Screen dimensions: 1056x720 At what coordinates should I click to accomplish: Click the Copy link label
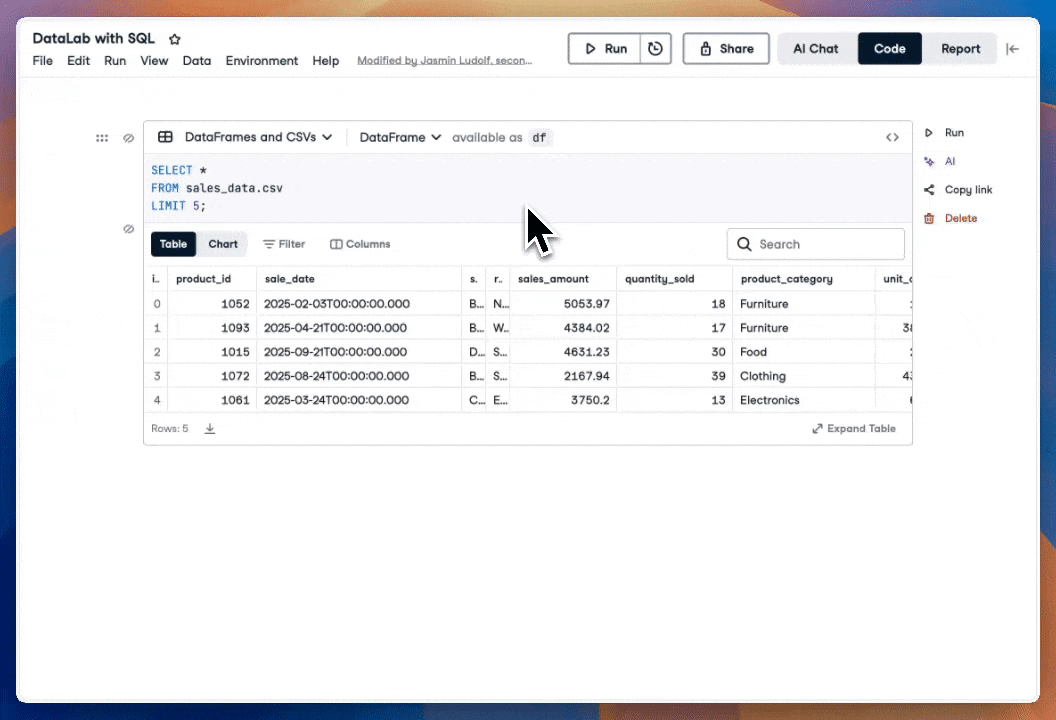(968, 190)
